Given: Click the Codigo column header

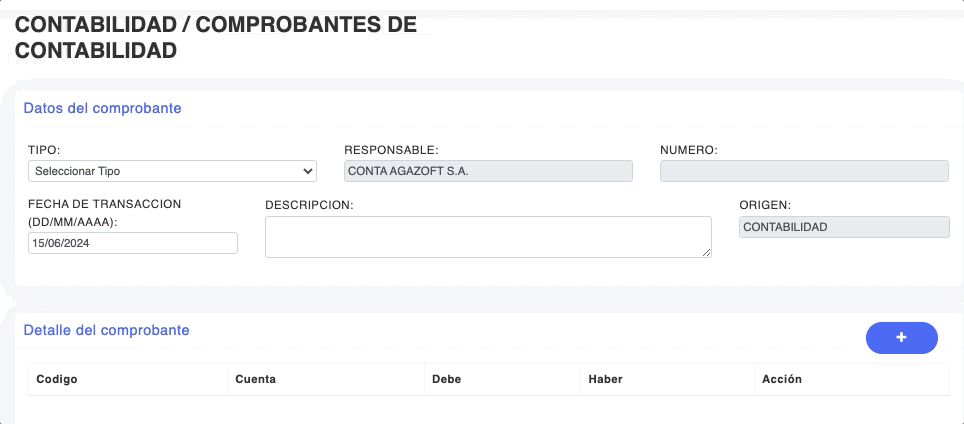Looking at the screenshot, I should pyautogui.click(x=57, y=379).
